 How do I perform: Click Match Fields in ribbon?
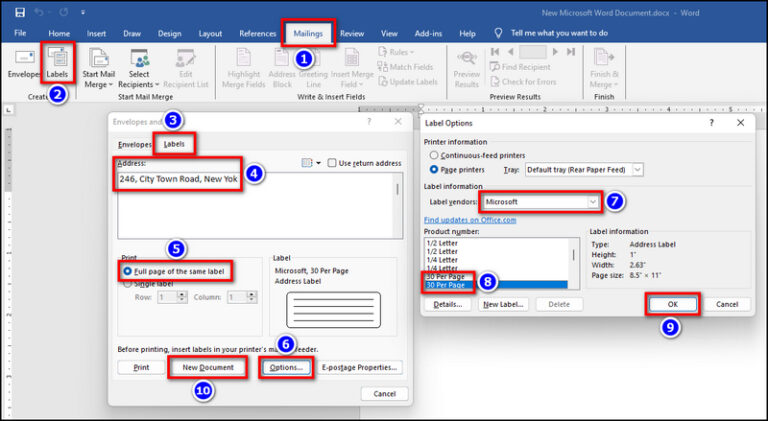point(405,67)
